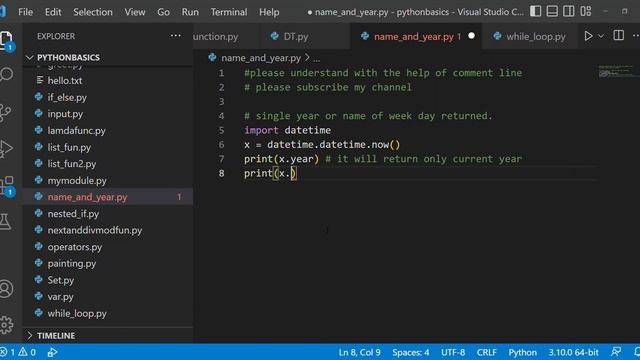Screen dimensions: 640x360
Task: Open run options dropdown arrow
Action: point(601,36)
